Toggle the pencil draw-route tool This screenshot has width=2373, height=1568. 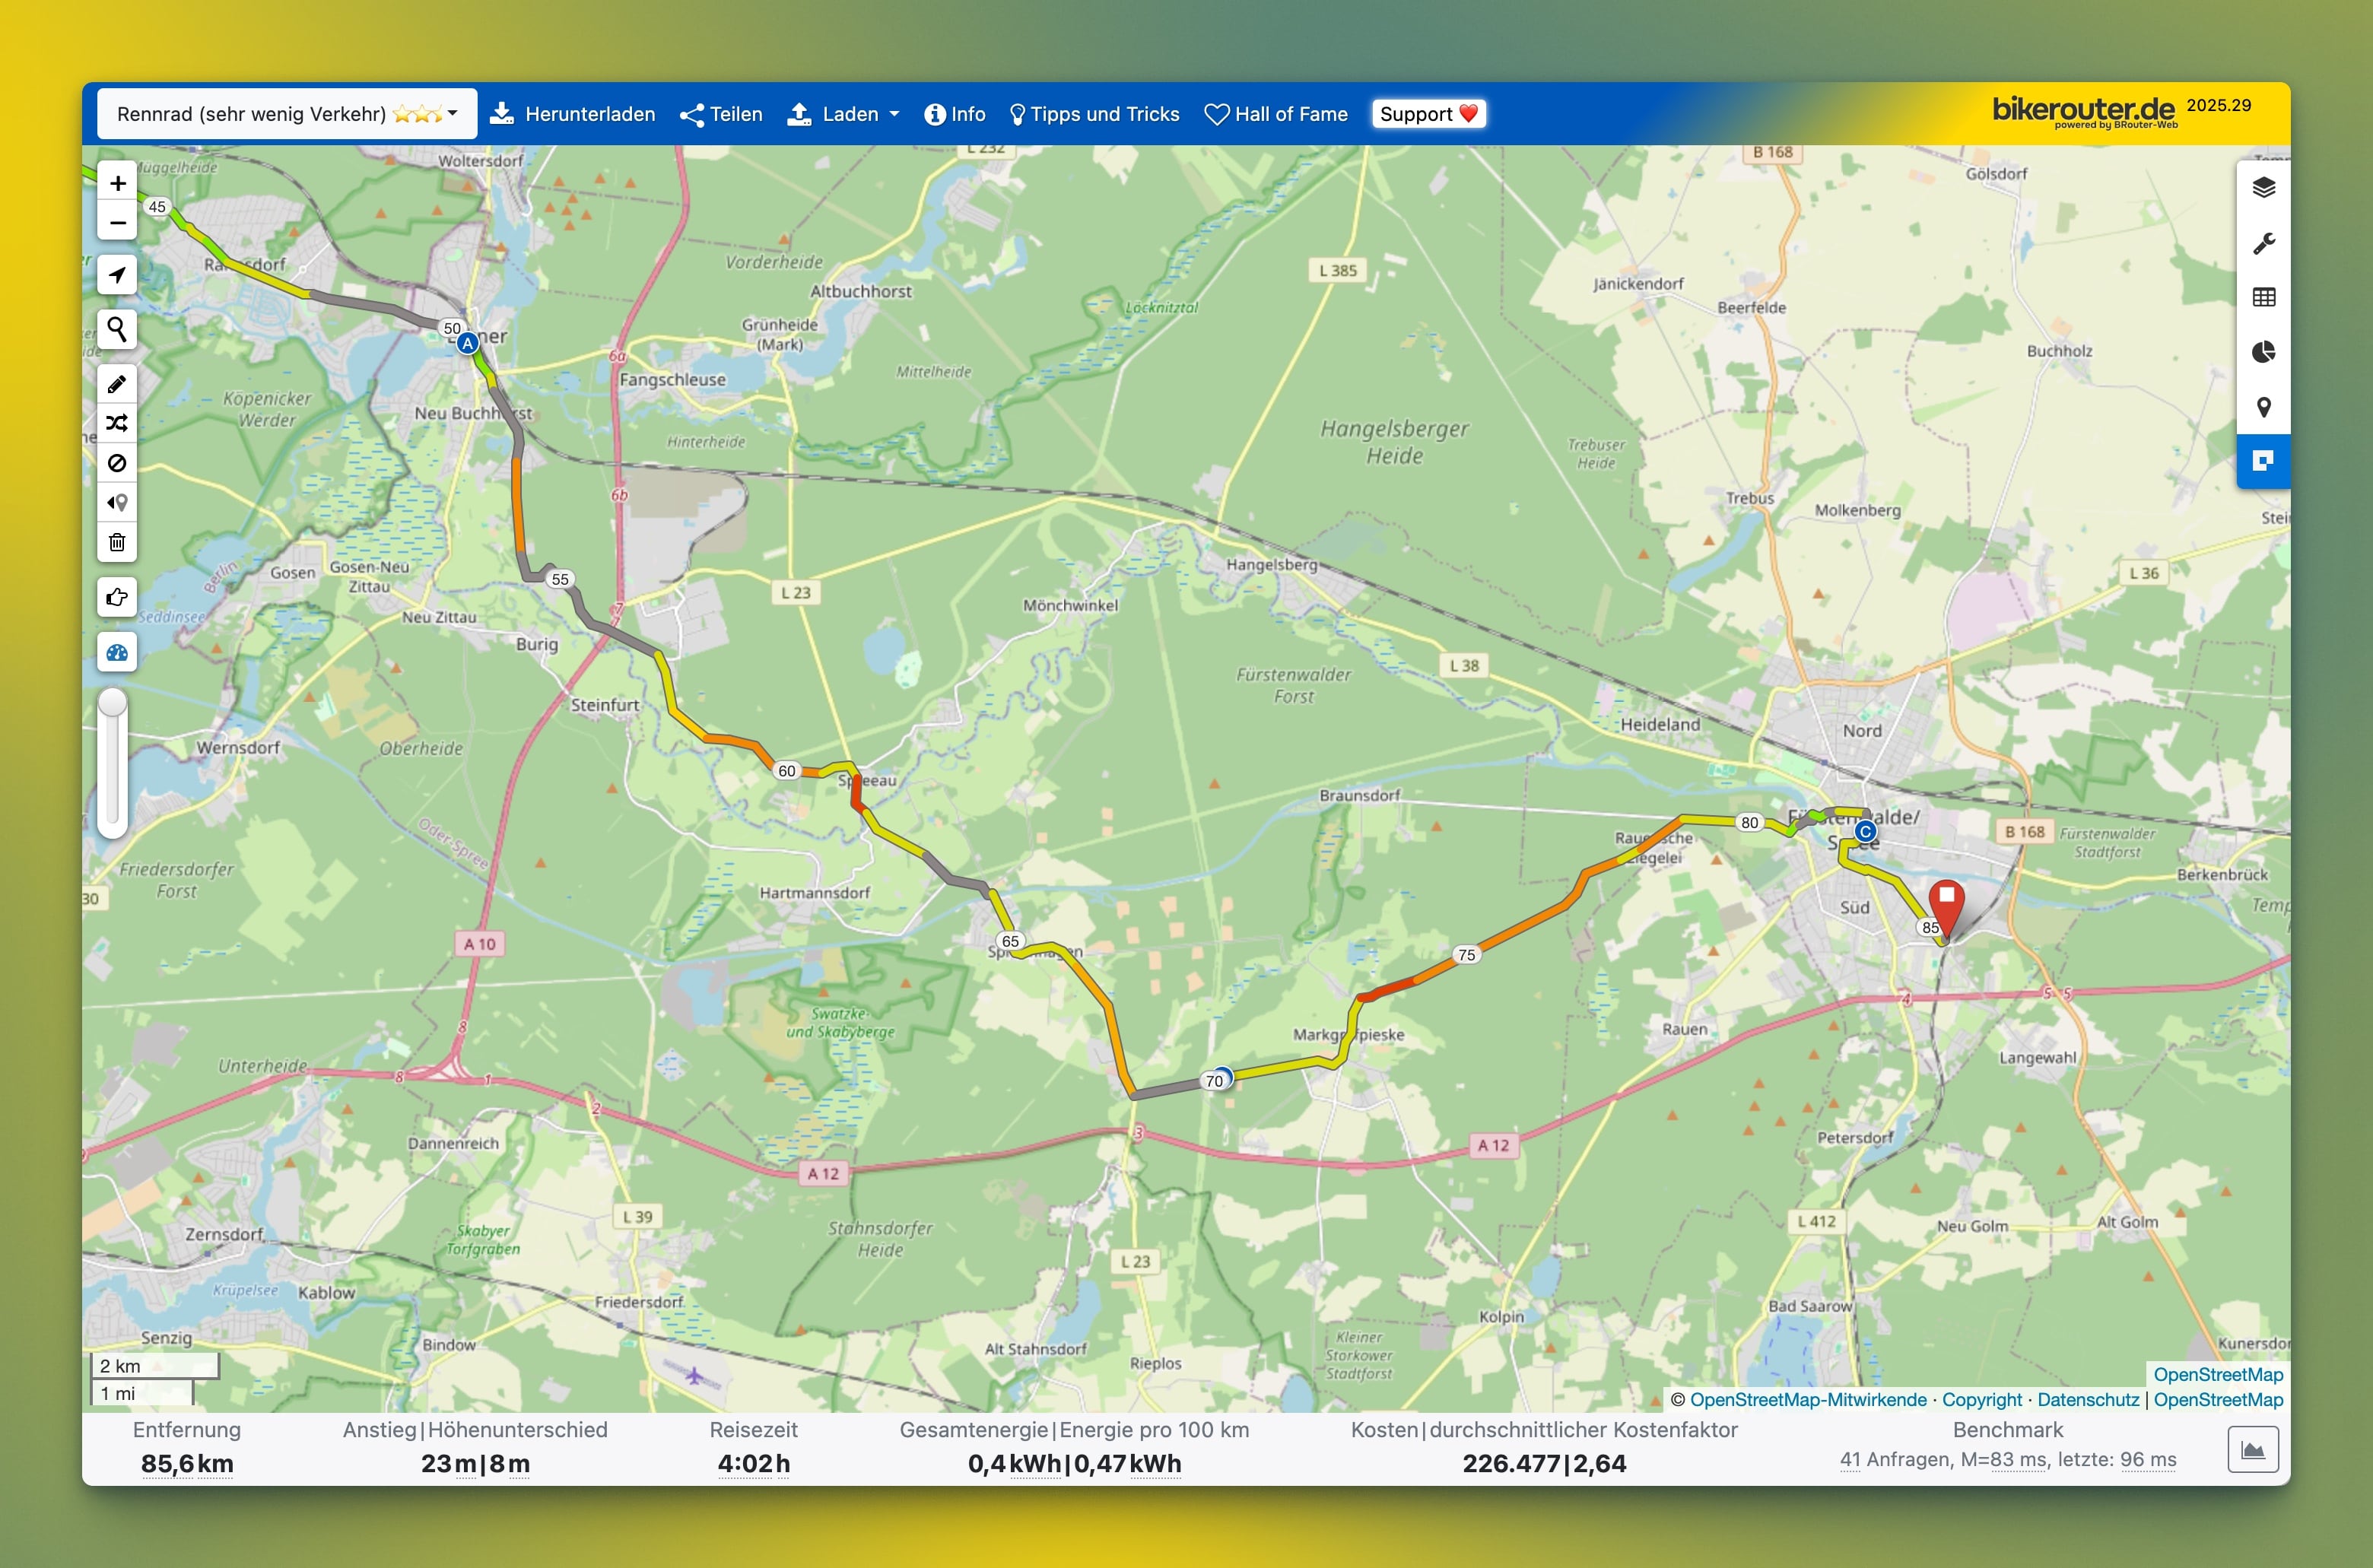(x=117, y=384)
